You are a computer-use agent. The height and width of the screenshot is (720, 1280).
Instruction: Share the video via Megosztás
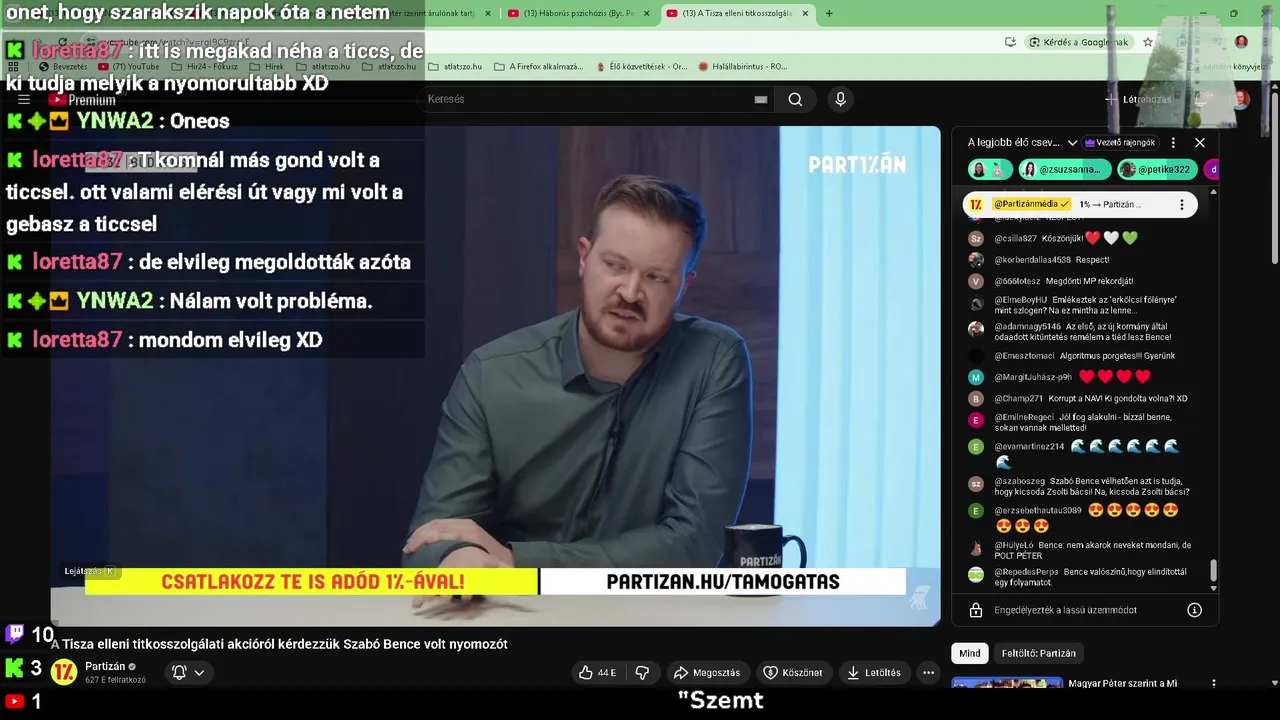tap(707, 673)
